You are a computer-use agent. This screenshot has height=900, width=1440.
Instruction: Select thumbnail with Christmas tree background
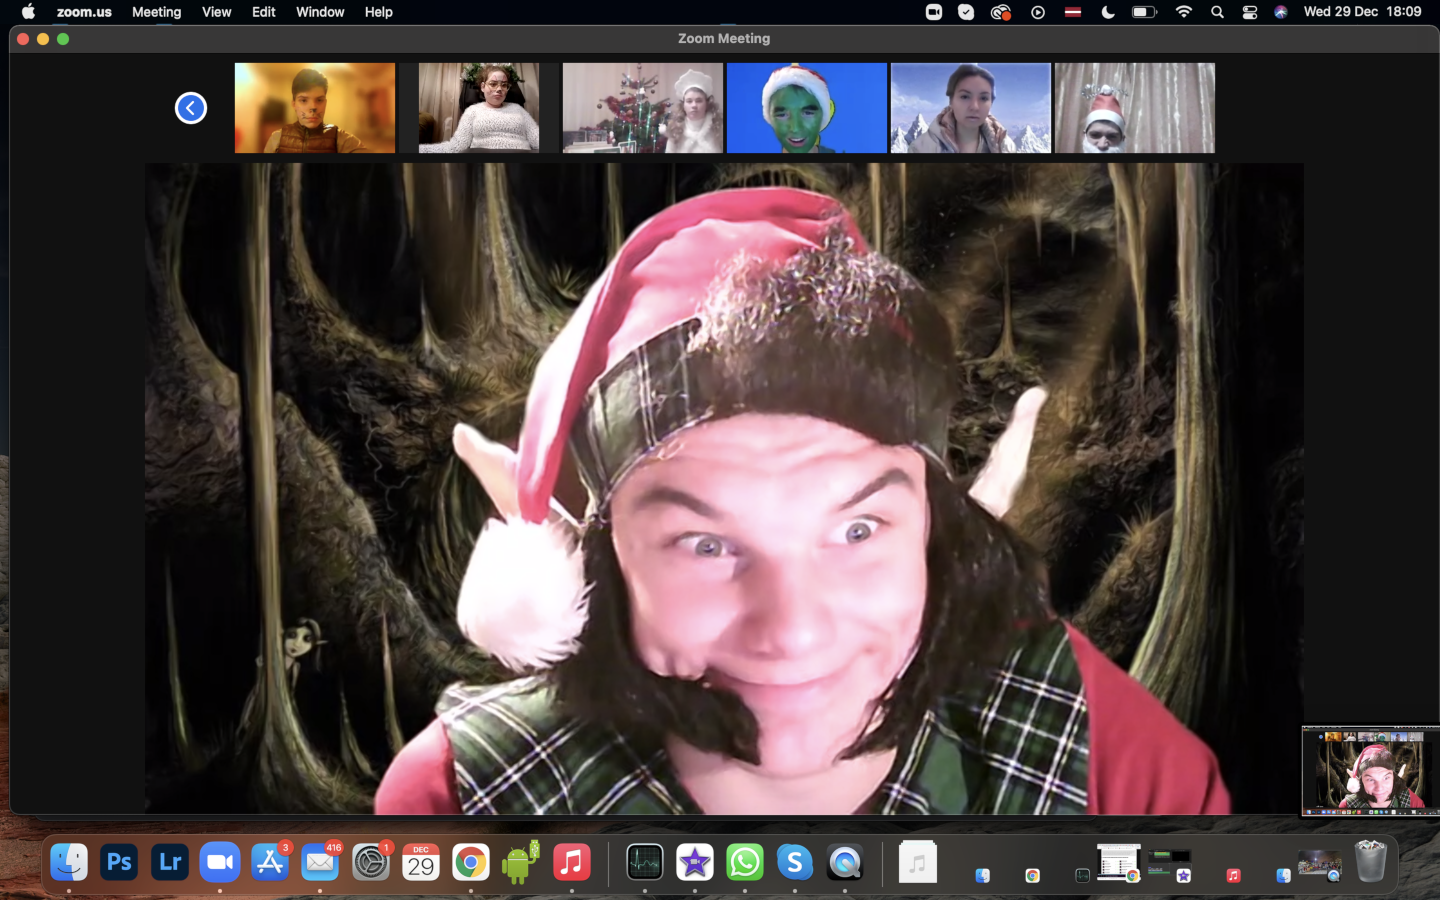tap(643, 108)
